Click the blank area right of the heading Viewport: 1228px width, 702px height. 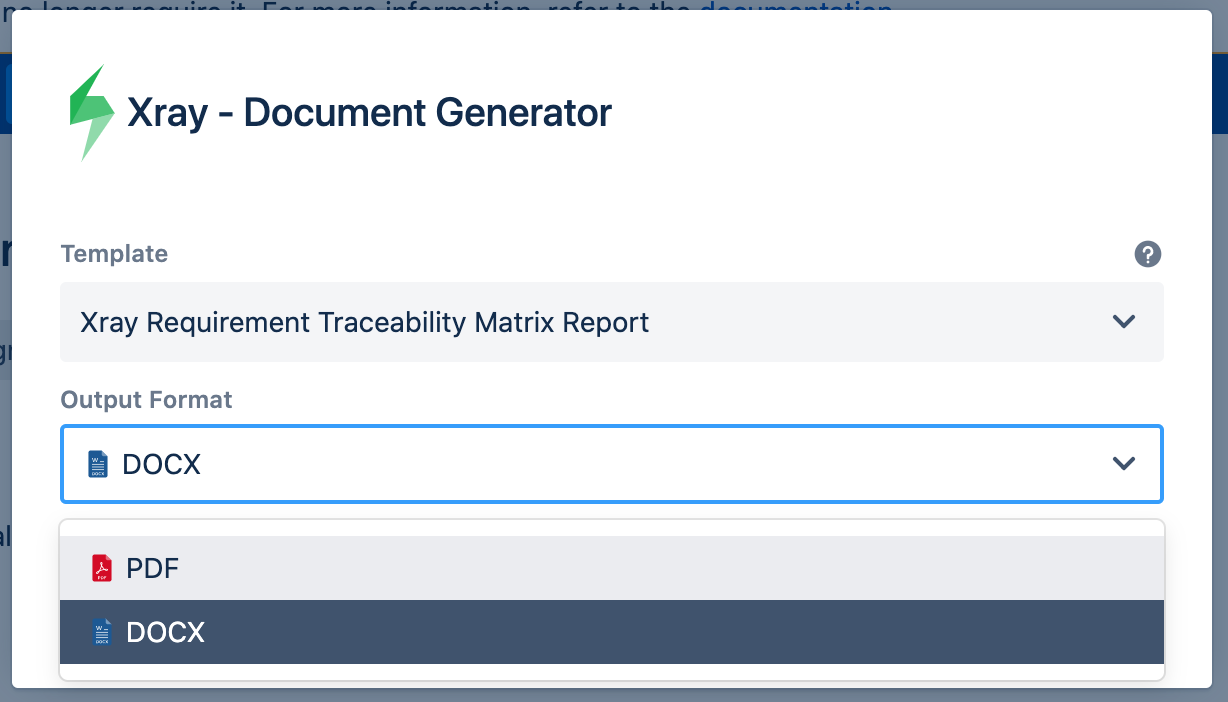pyautogui.click(x=900, y=113)
